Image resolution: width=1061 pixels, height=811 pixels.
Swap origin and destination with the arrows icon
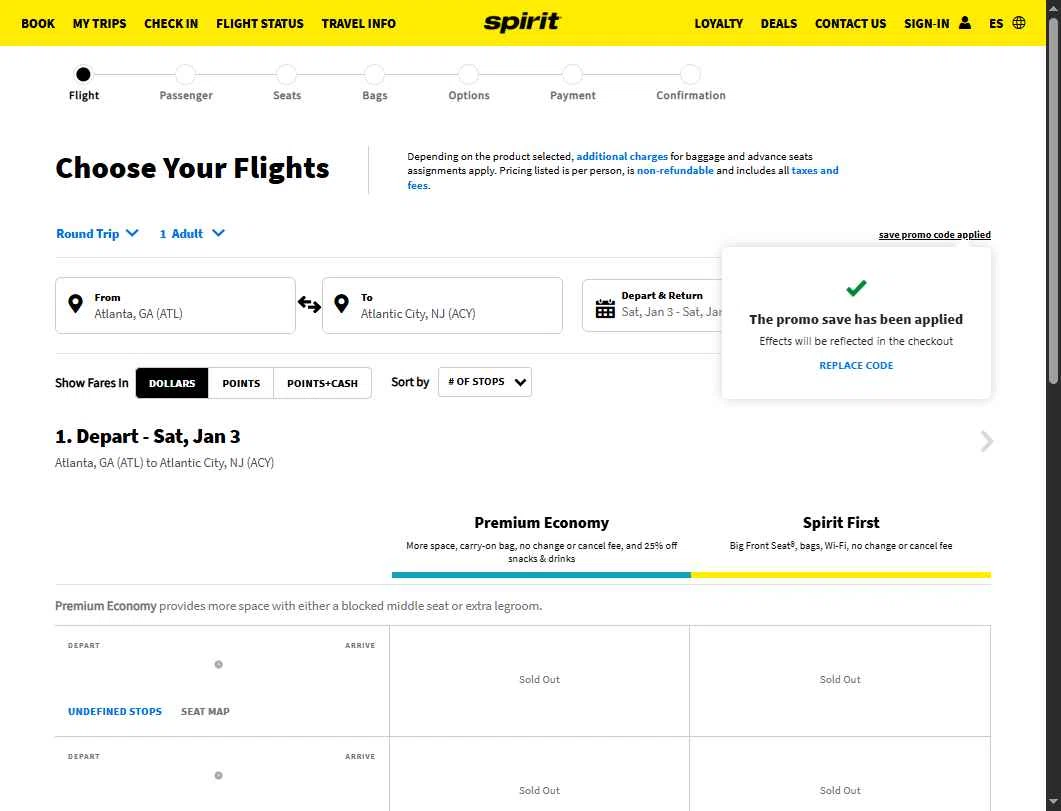[x=309, y=304]
